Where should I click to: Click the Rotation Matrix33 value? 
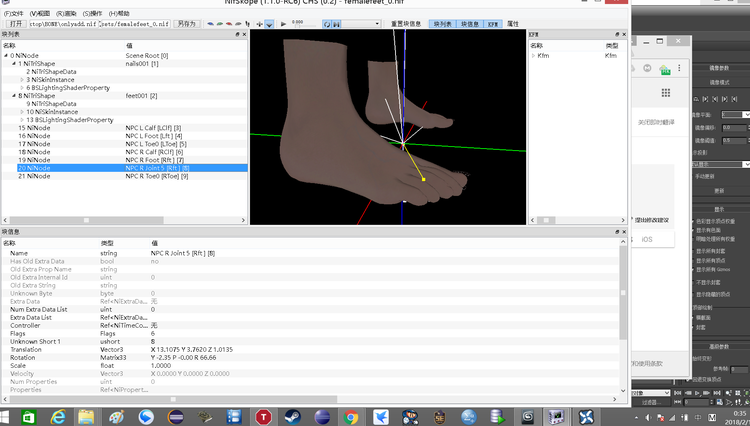[183, 358]
